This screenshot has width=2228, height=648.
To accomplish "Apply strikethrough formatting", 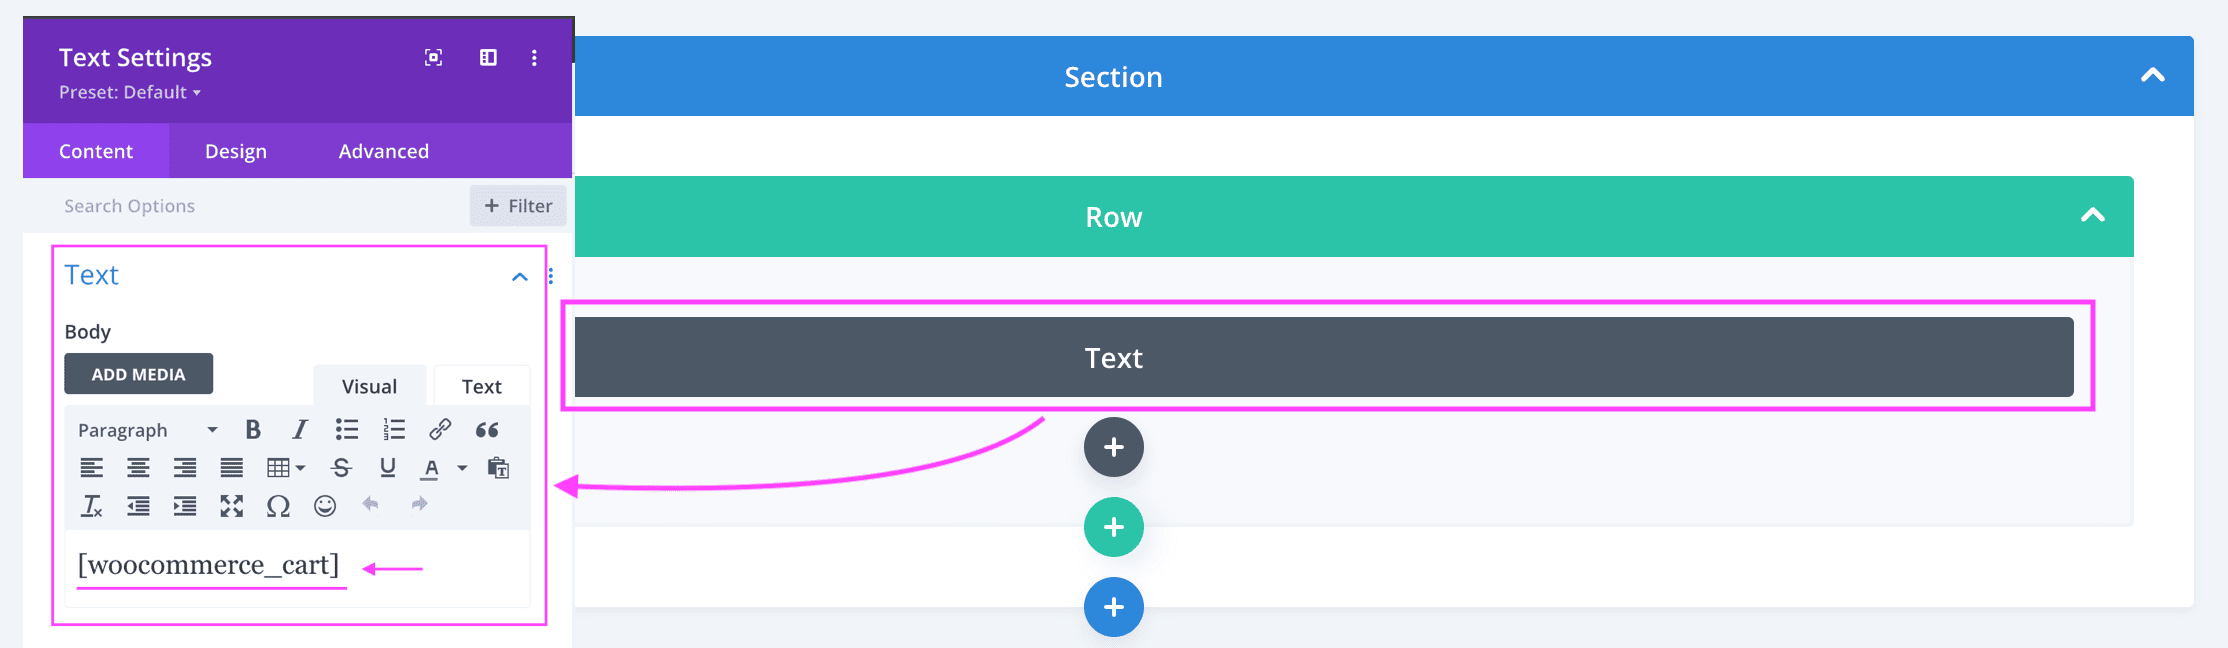I will click(x=340, y=467).
